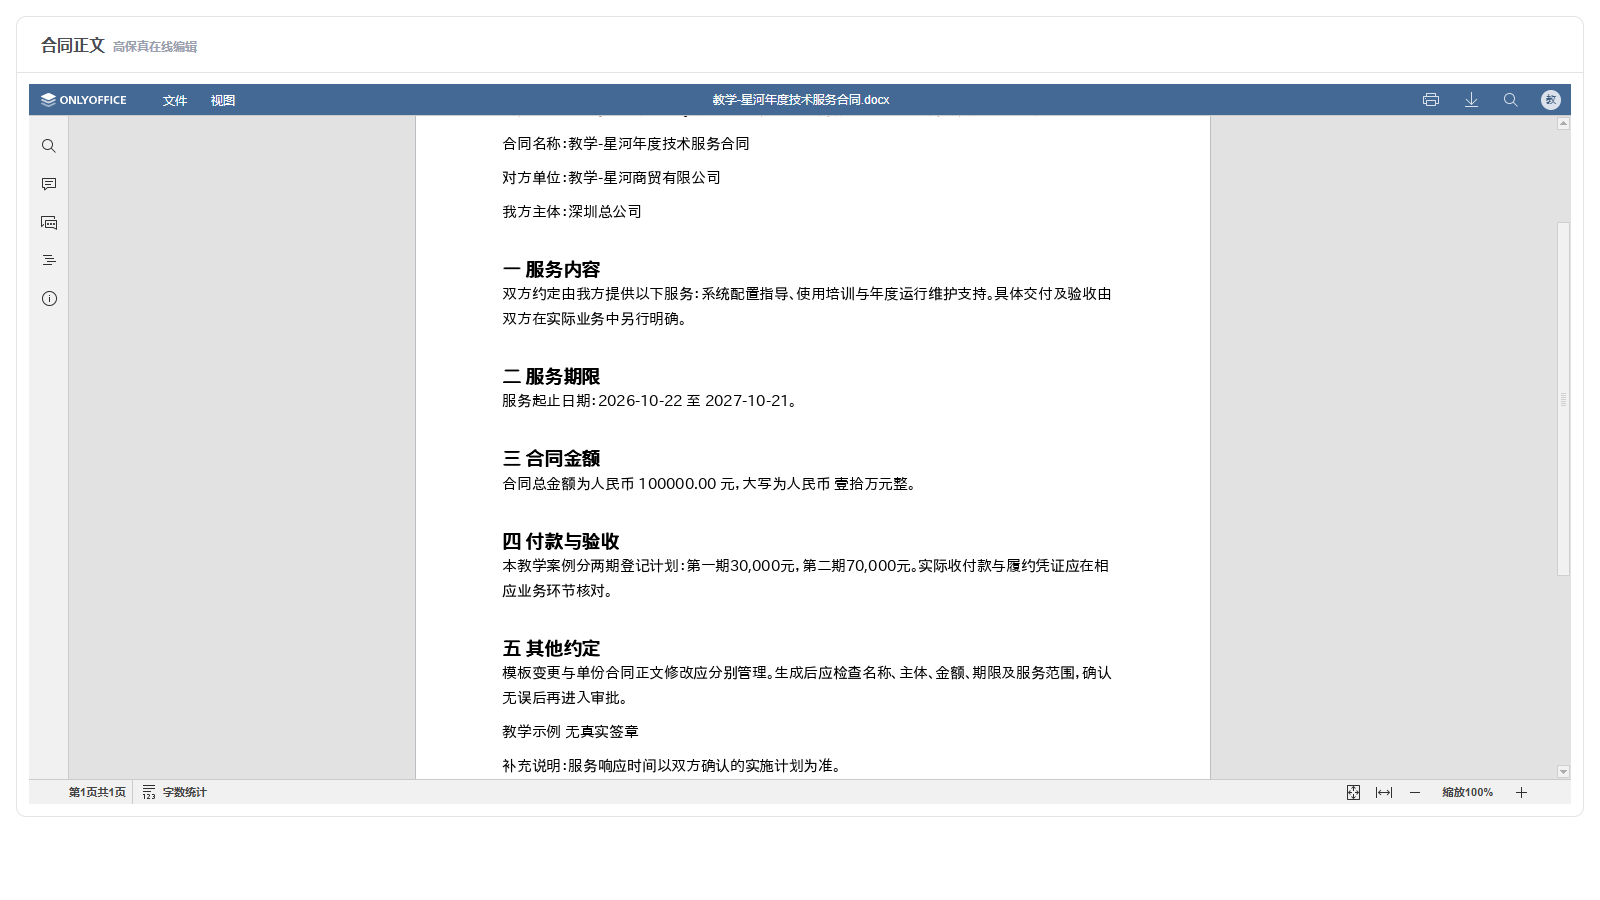
Task: Open the comments panel icon
Action: pos(48,184)
